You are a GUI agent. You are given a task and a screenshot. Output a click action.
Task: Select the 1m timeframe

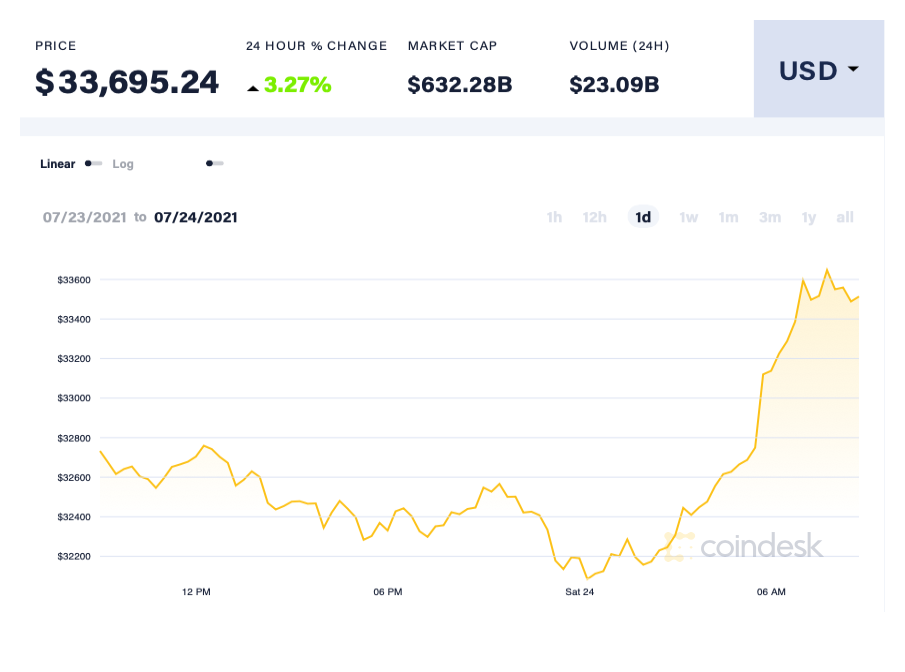click(728, 217)
